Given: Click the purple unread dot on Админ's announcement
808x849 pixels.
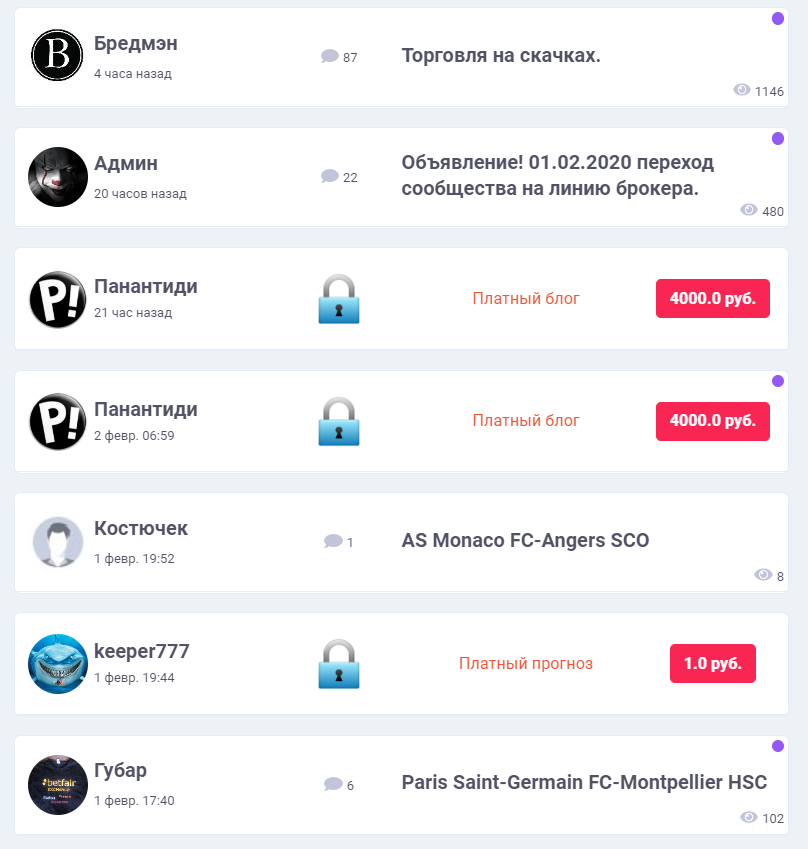Looking at the screenshot, I should click(778, 139).
